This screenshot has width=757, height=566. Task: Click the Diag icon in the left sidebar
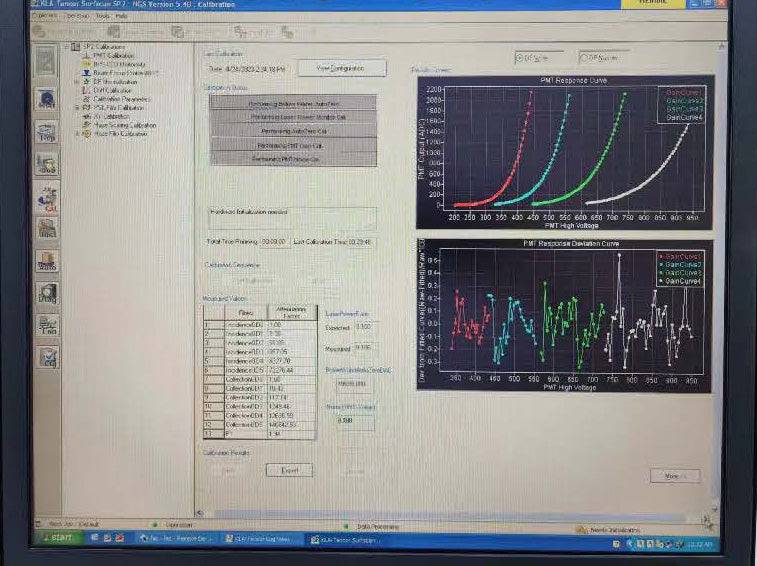pyautogui.click(x=47, y=293)
